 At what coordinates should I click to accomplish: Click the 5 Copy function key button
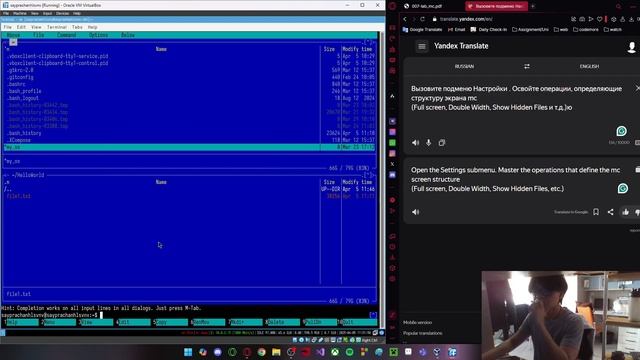(x=171, y=322)
